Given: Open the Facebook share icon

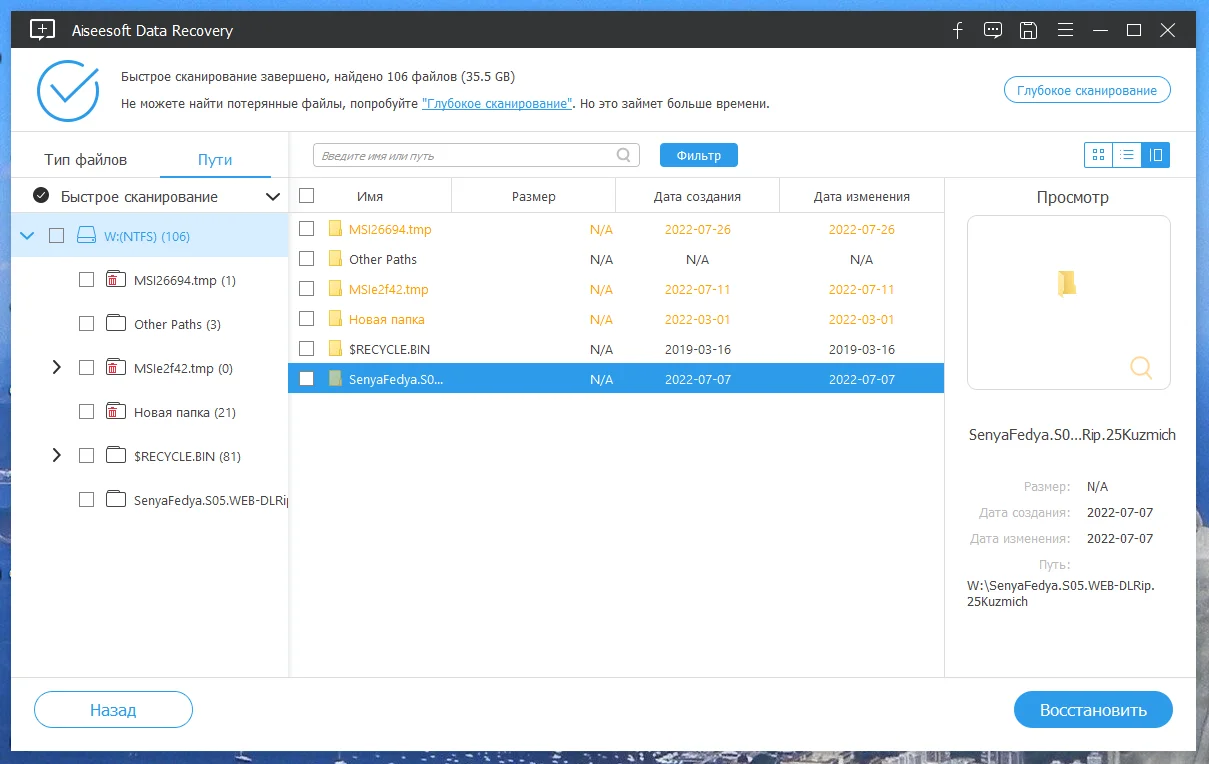Looking at the screenshot, I should click(x=957, y=30).
